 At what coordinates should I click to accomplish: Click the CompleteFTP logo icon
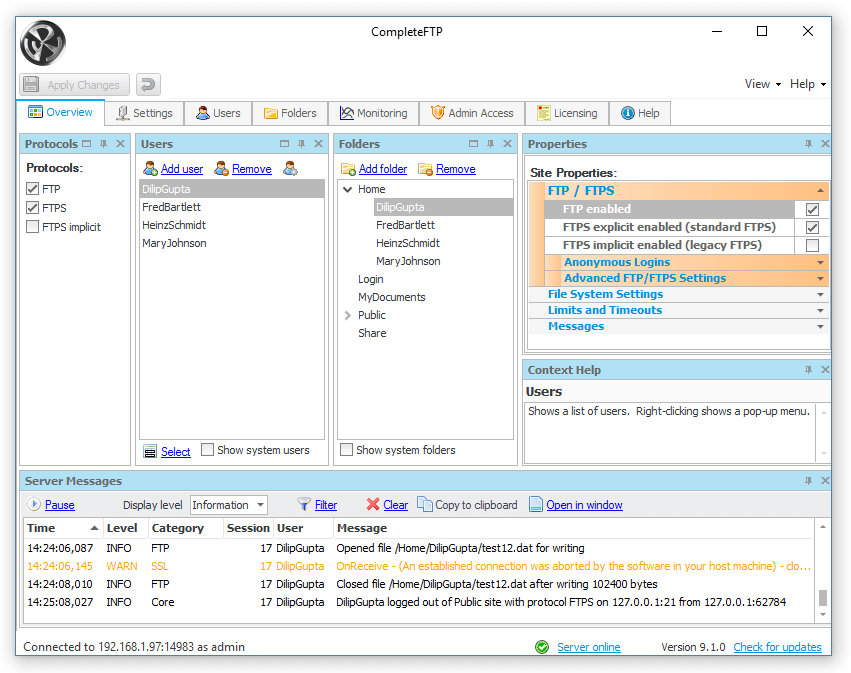pyautogui.click(x=43, y=43)
